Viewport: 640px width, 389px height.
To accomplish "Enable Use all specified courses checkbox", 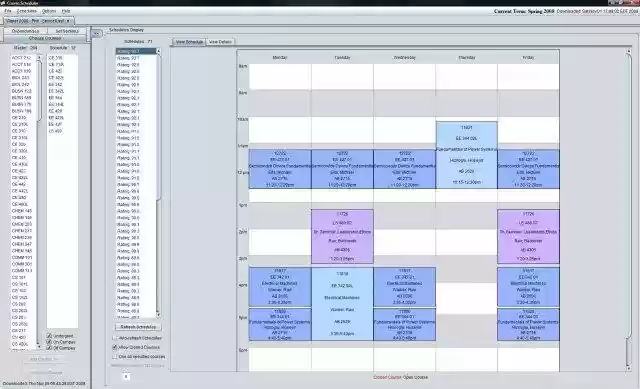I will [115, 356].
